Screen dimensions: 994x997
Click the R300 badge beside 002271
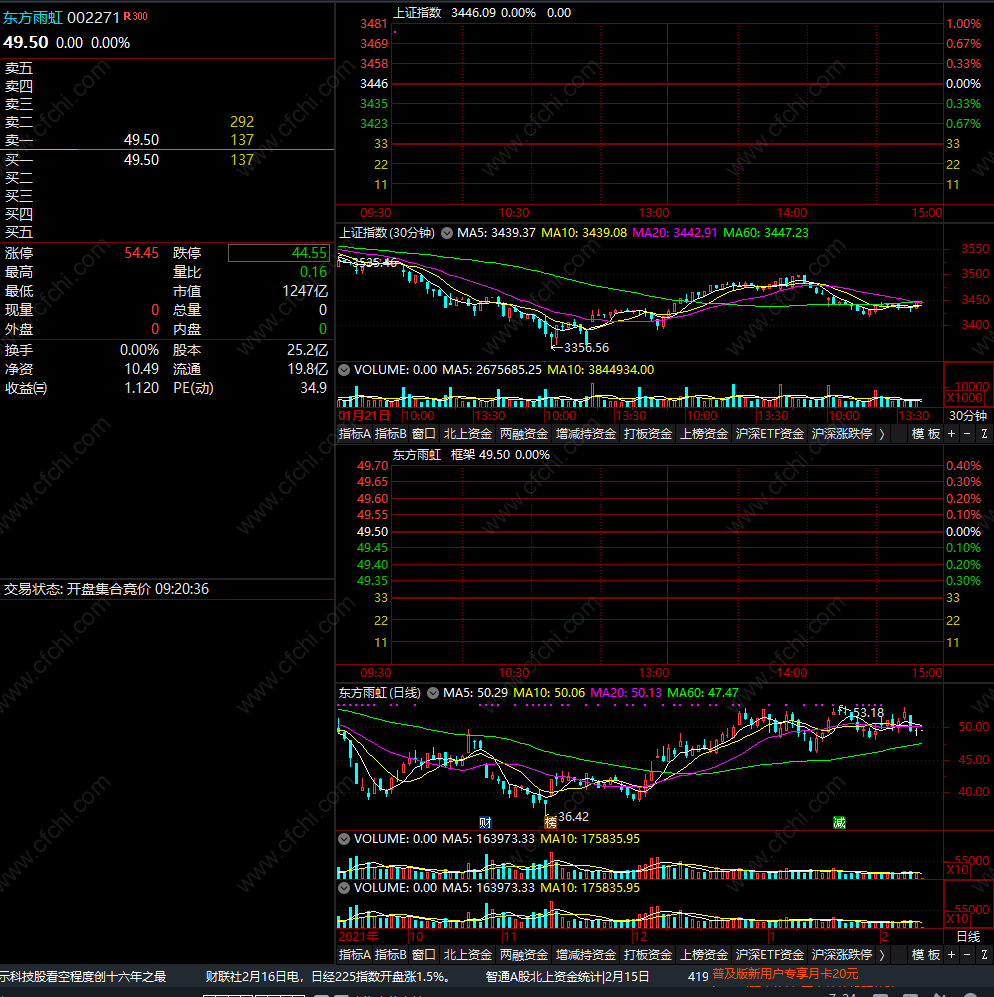click(135, 17)
